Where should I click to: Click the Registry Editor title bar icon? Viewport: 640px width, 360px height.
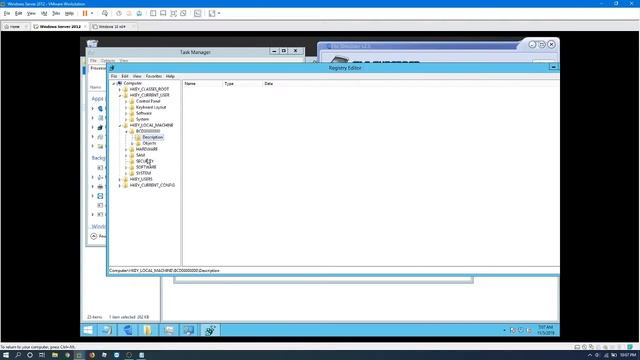coord(112,68)
